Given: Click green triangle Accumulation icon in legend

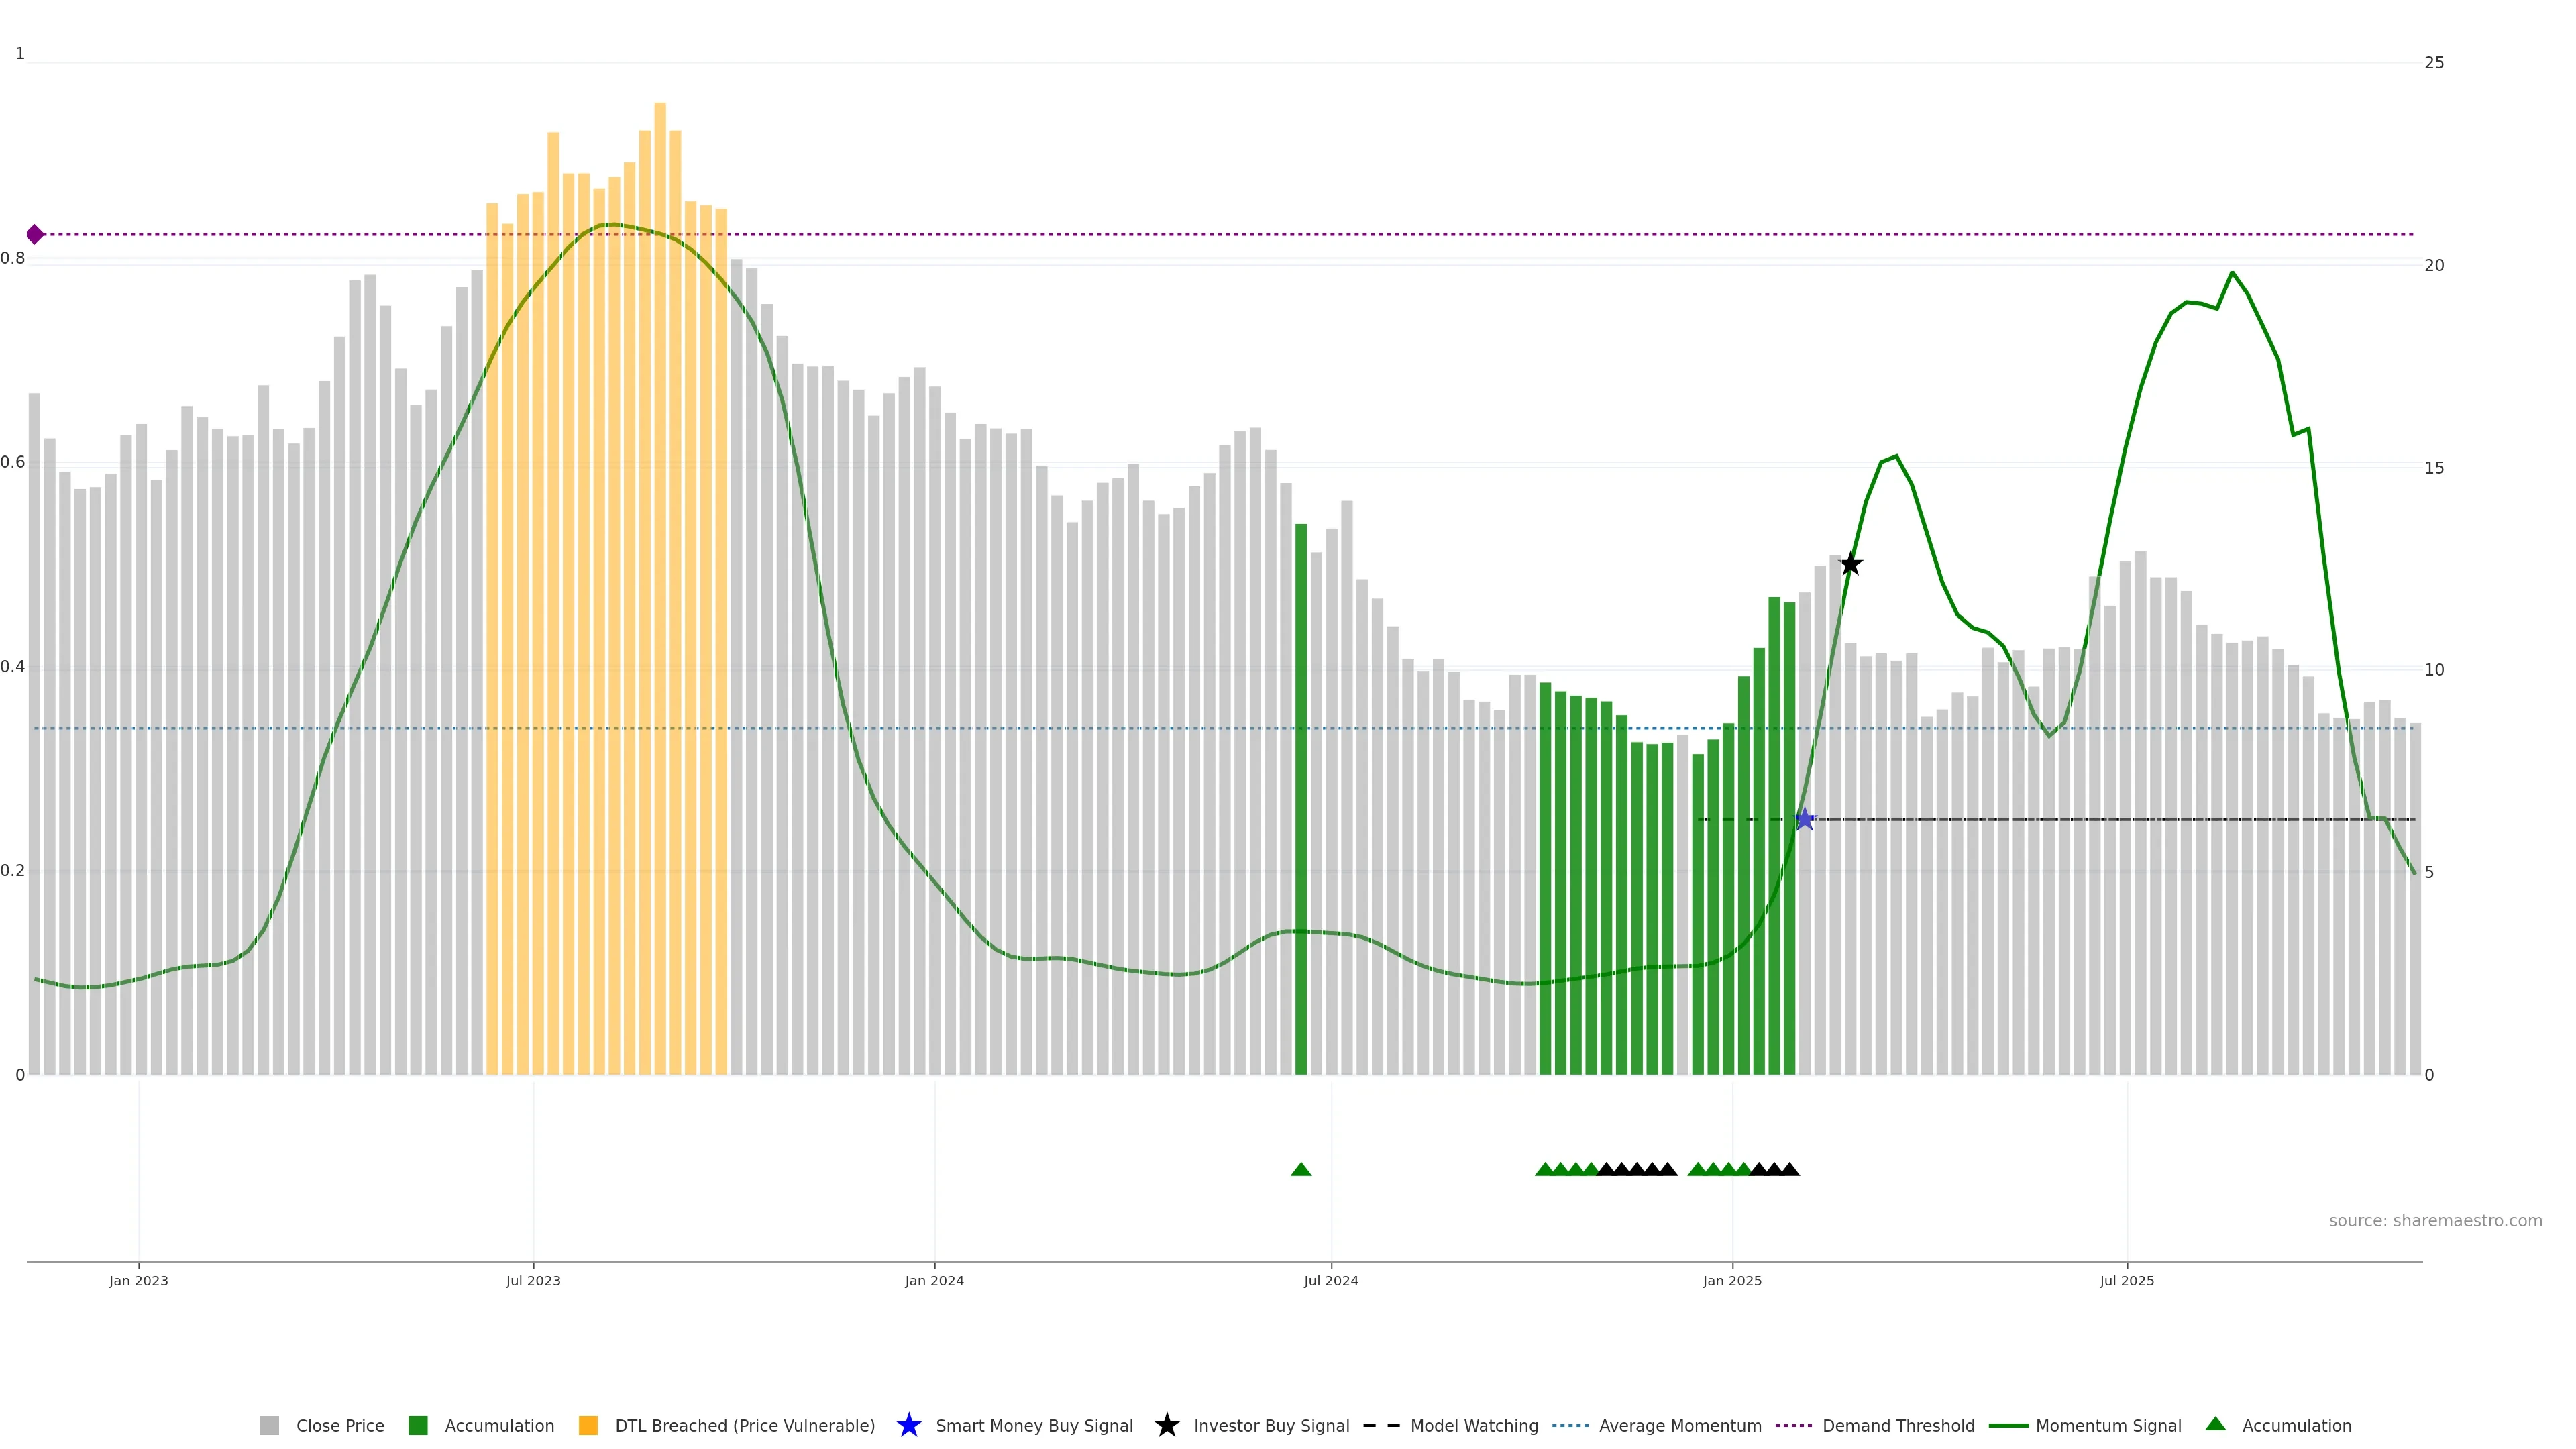Looking at the screenshot, I should pyautogui.click(x=2215, y=1424).
